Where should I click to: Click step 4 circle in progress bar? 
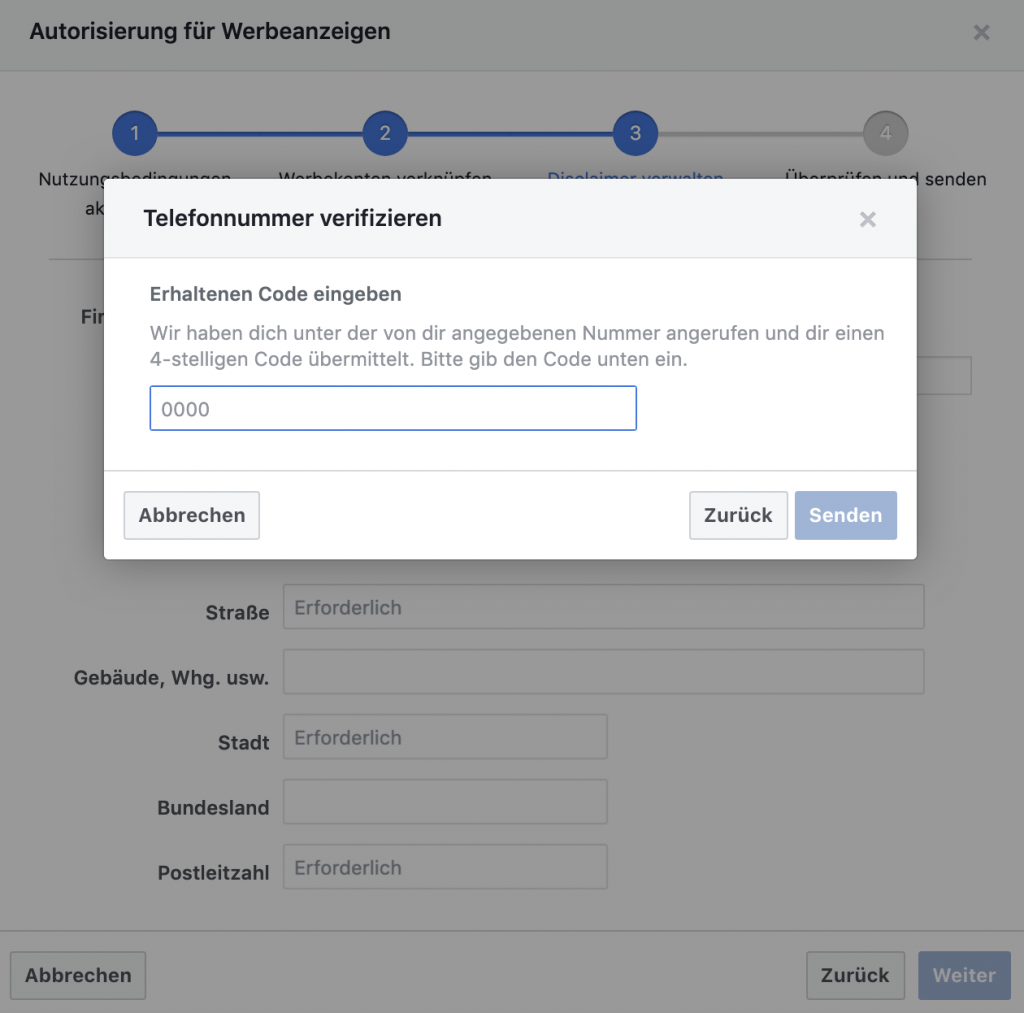[x=885, y=133]
